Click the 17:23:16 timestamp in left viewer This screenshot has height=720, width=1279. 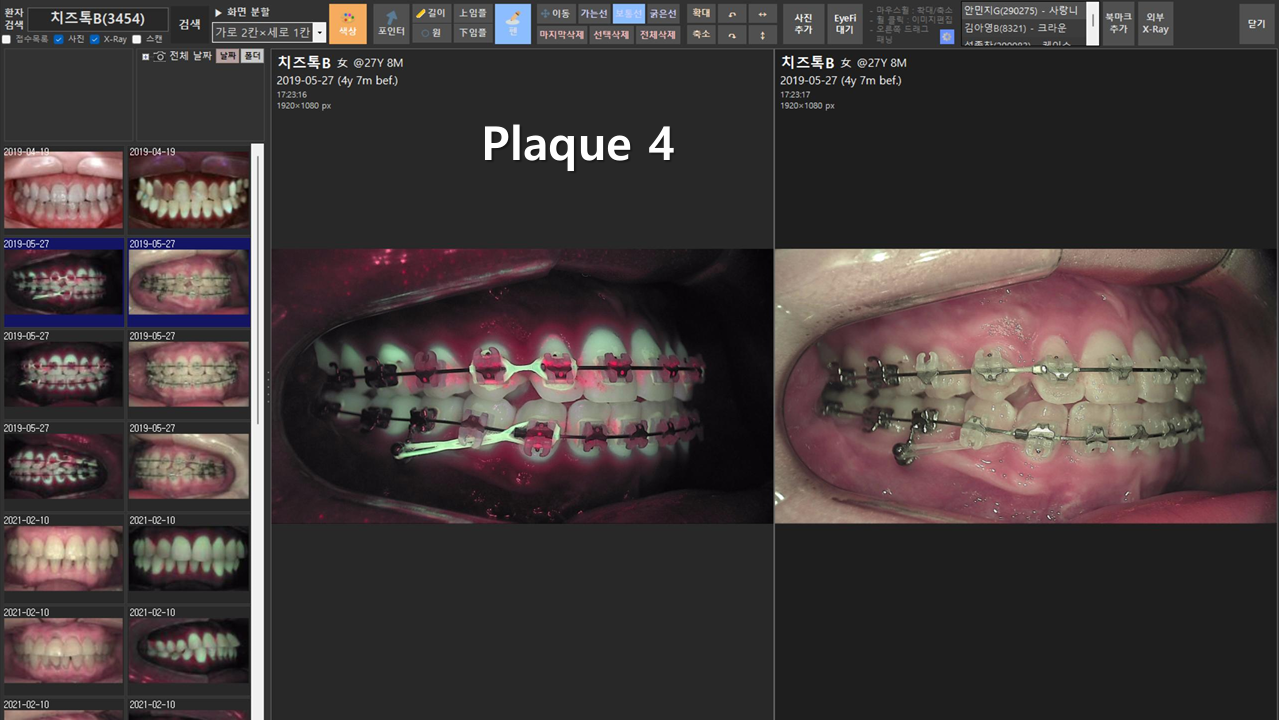tap(292, 95)
